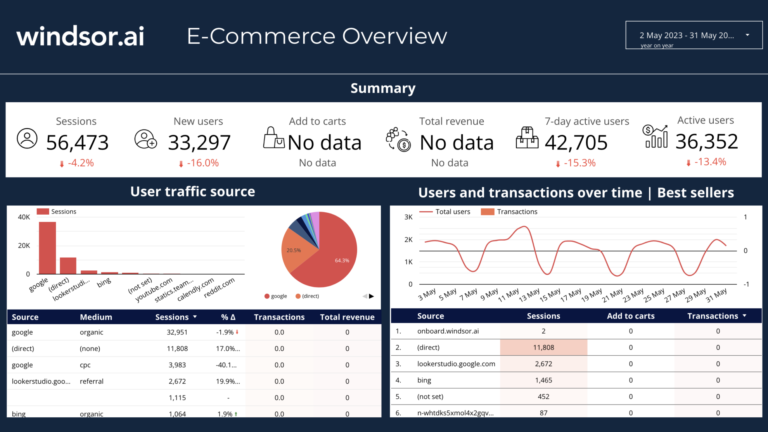
Task: Go to previous pie legend page arrow
Action: pyautogui.click(x=364, y=296)
